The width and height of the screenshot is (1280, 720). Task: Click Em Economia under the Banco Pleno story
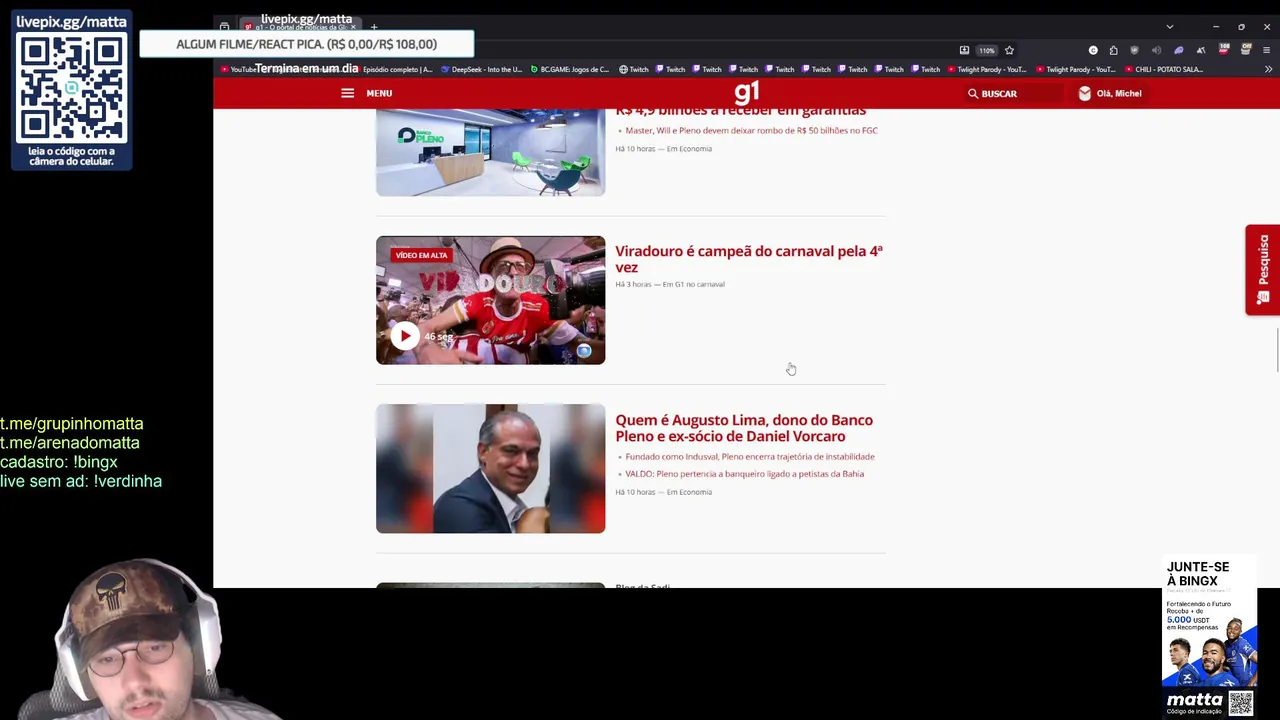689,148
